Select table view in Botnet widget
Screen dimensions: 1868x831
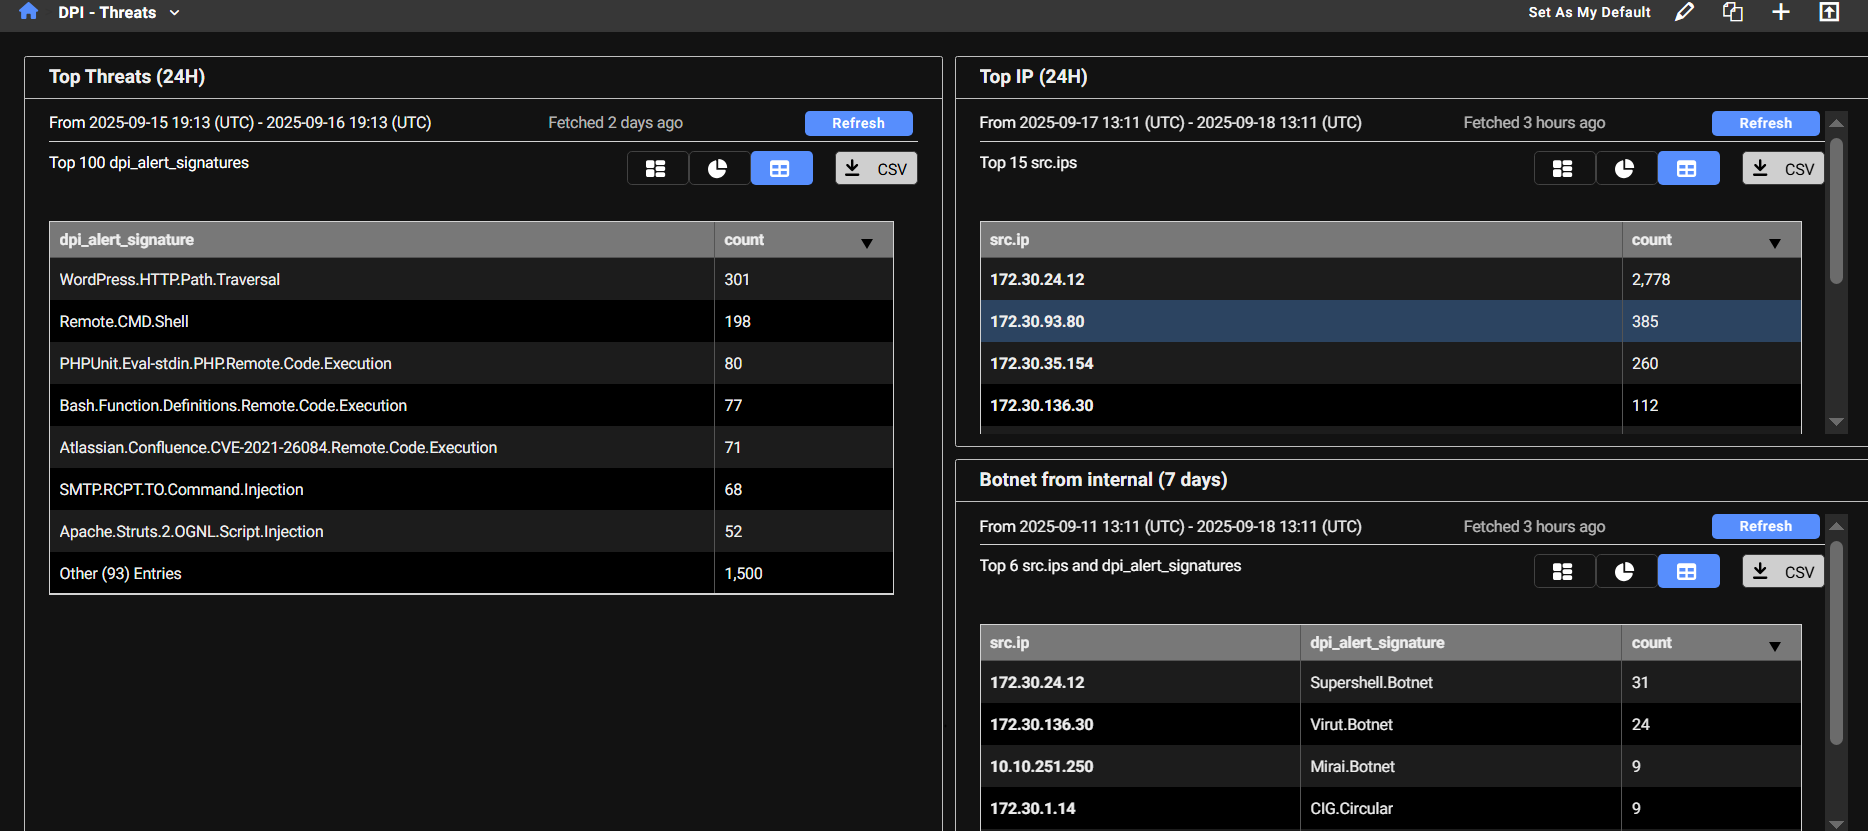tap(1688, 572)
